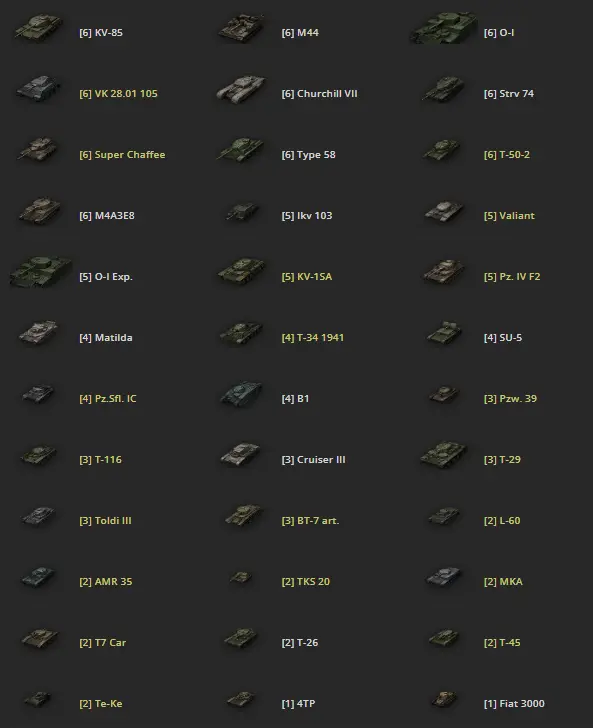Select the O-I heavy tank icon
Viewport: 593px width, 728px height.
coord(443,28)
